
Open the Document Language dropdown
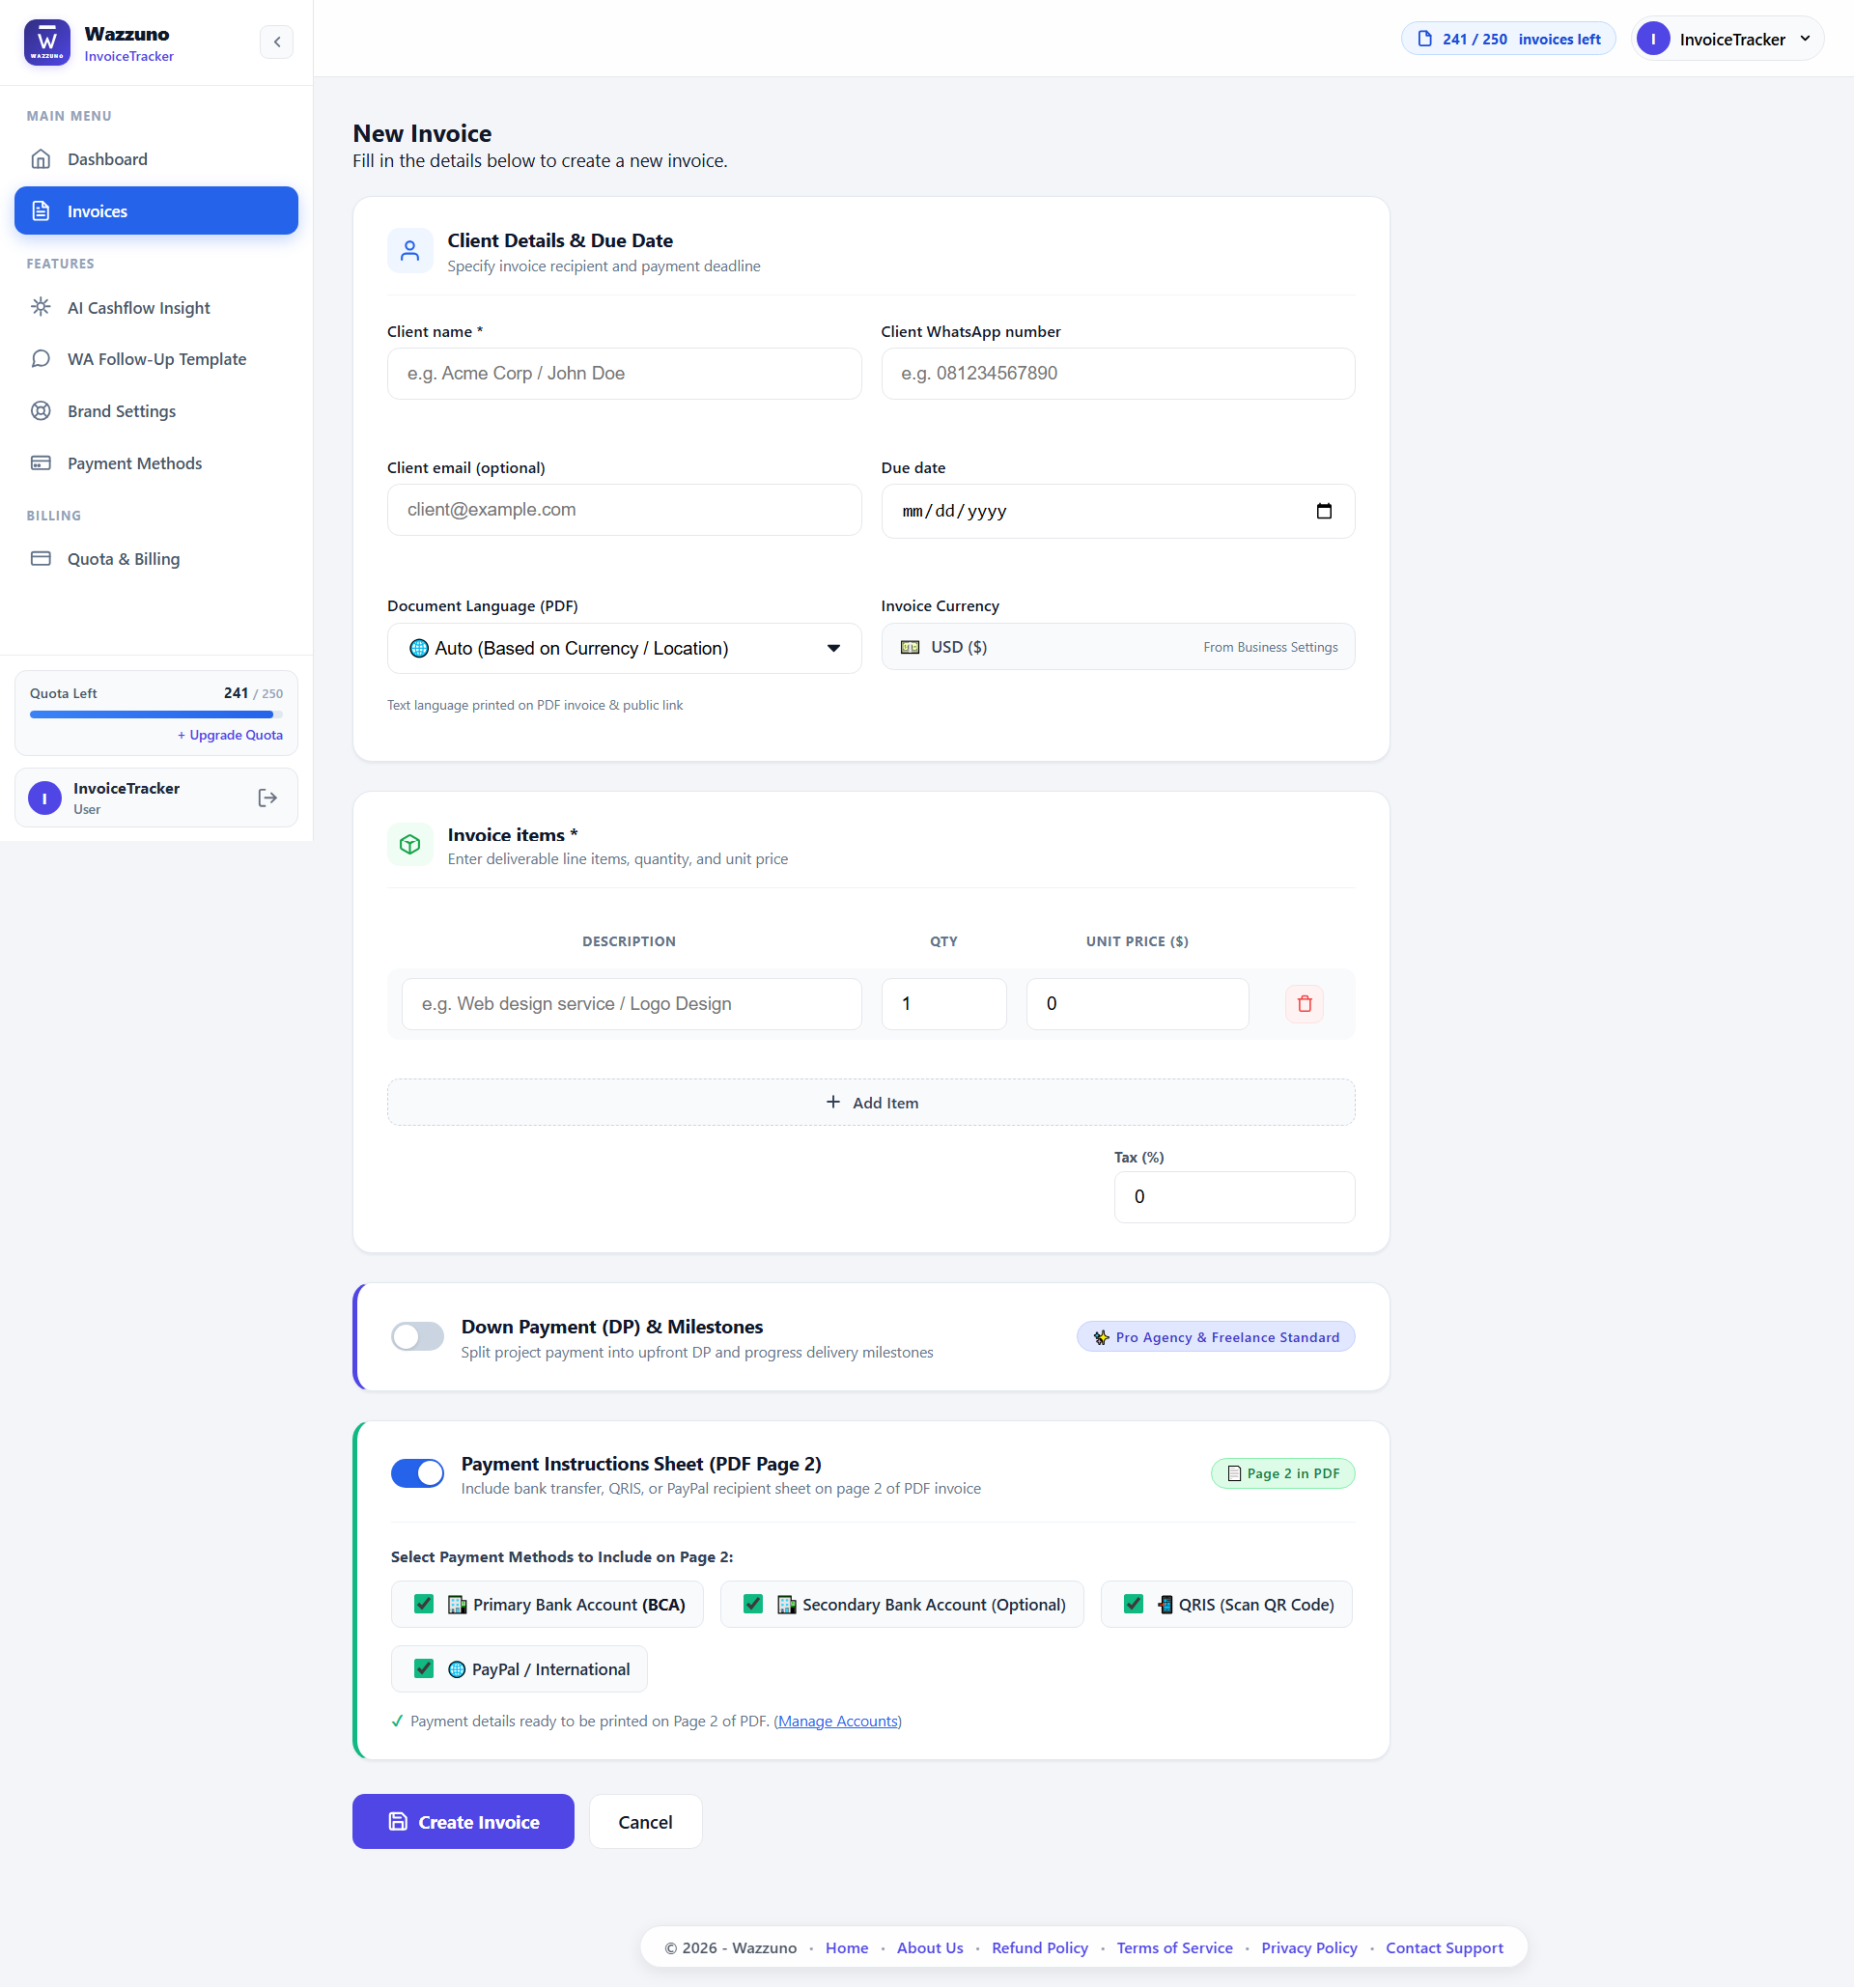coord(624,648)
